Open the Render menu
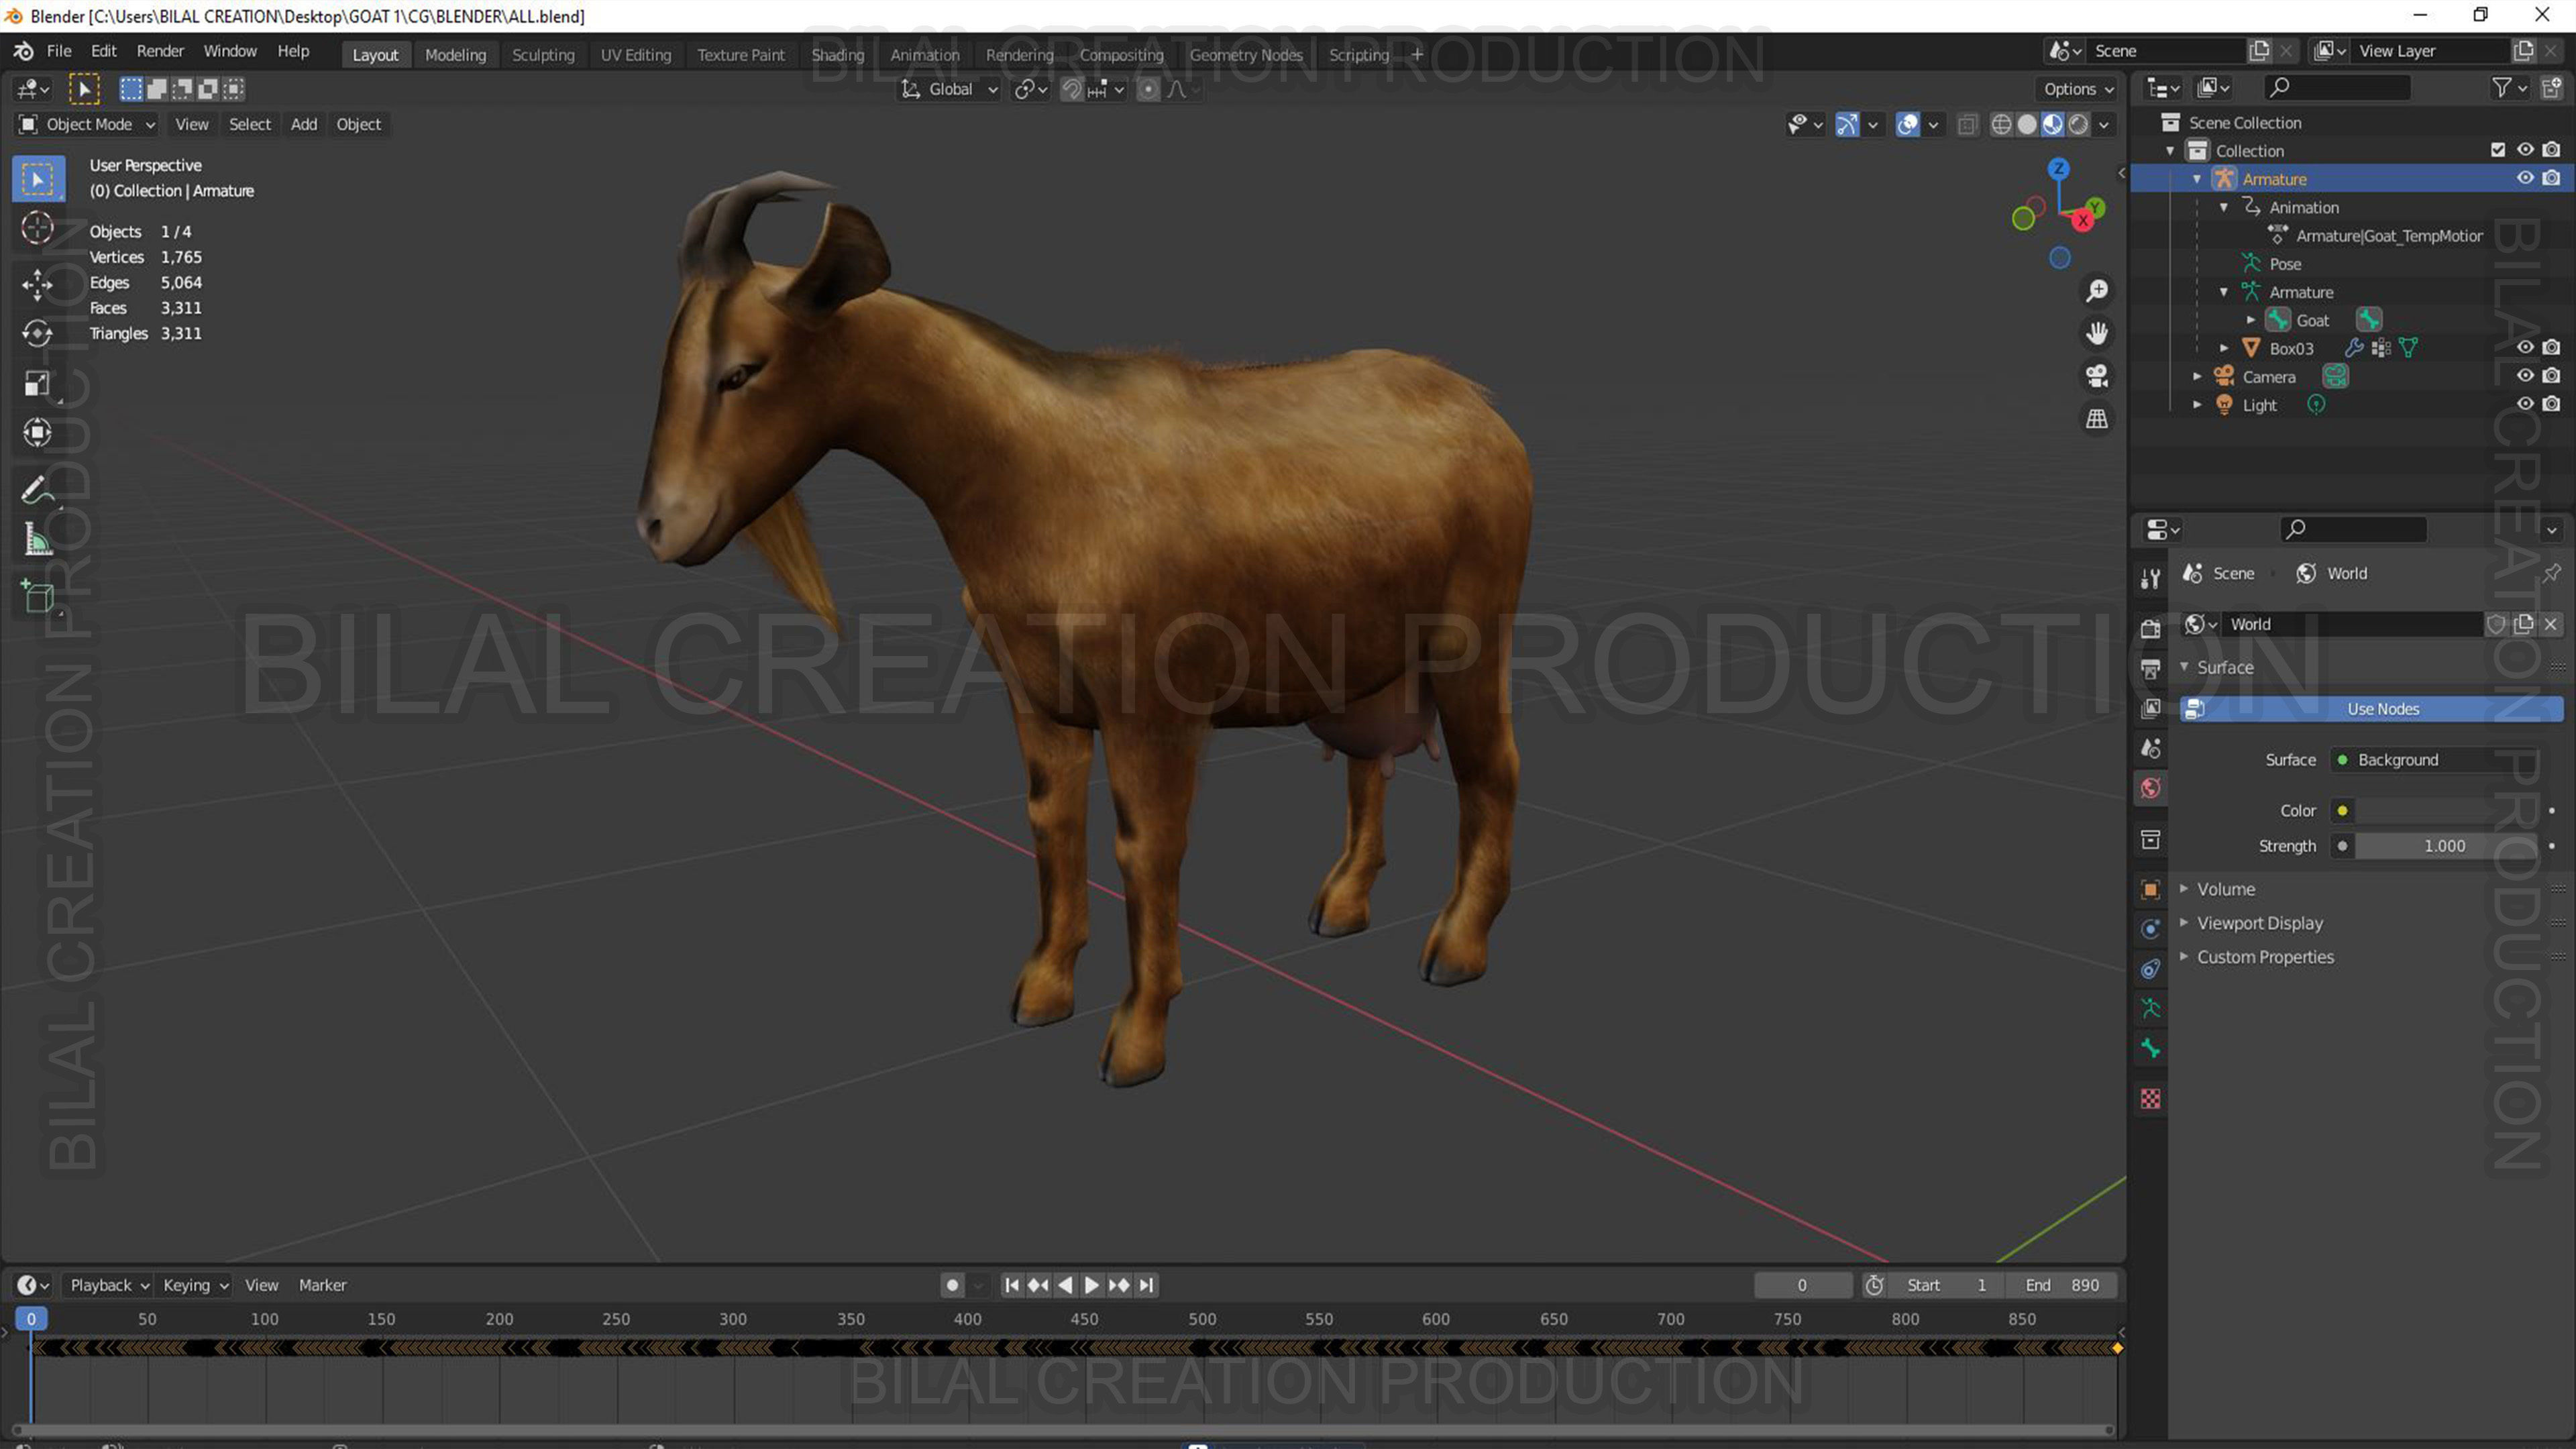 [160, 51]
